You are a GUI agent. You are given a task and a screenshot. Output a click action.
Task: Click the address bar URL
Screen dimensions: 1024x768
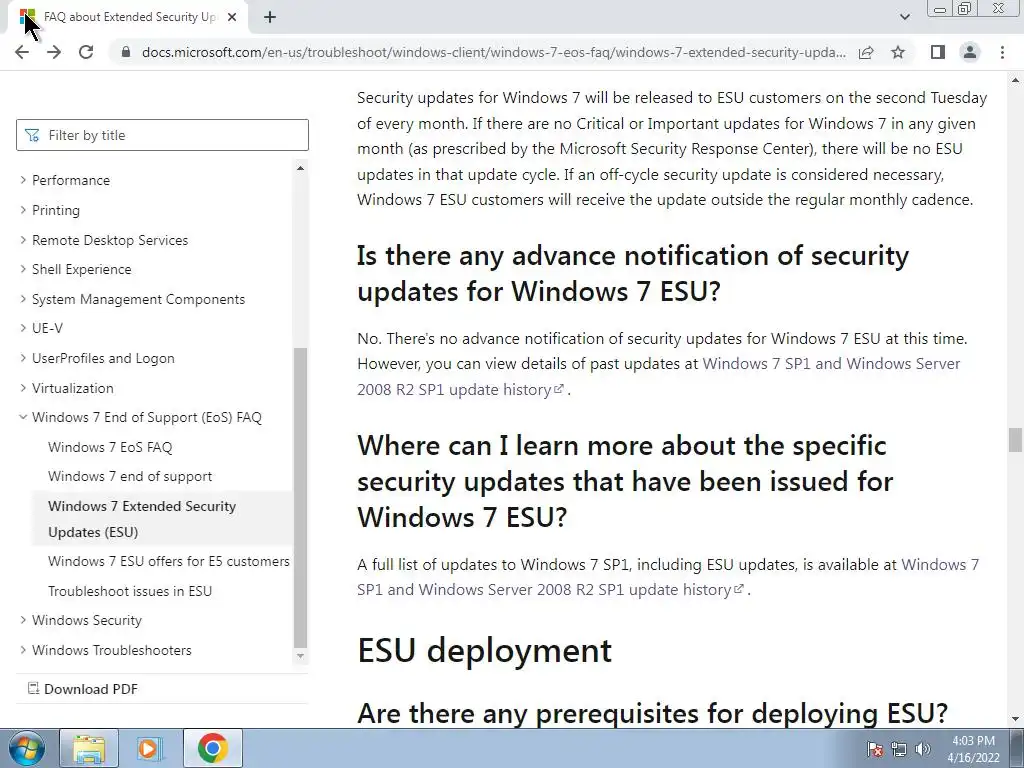[x=493, y=52]
